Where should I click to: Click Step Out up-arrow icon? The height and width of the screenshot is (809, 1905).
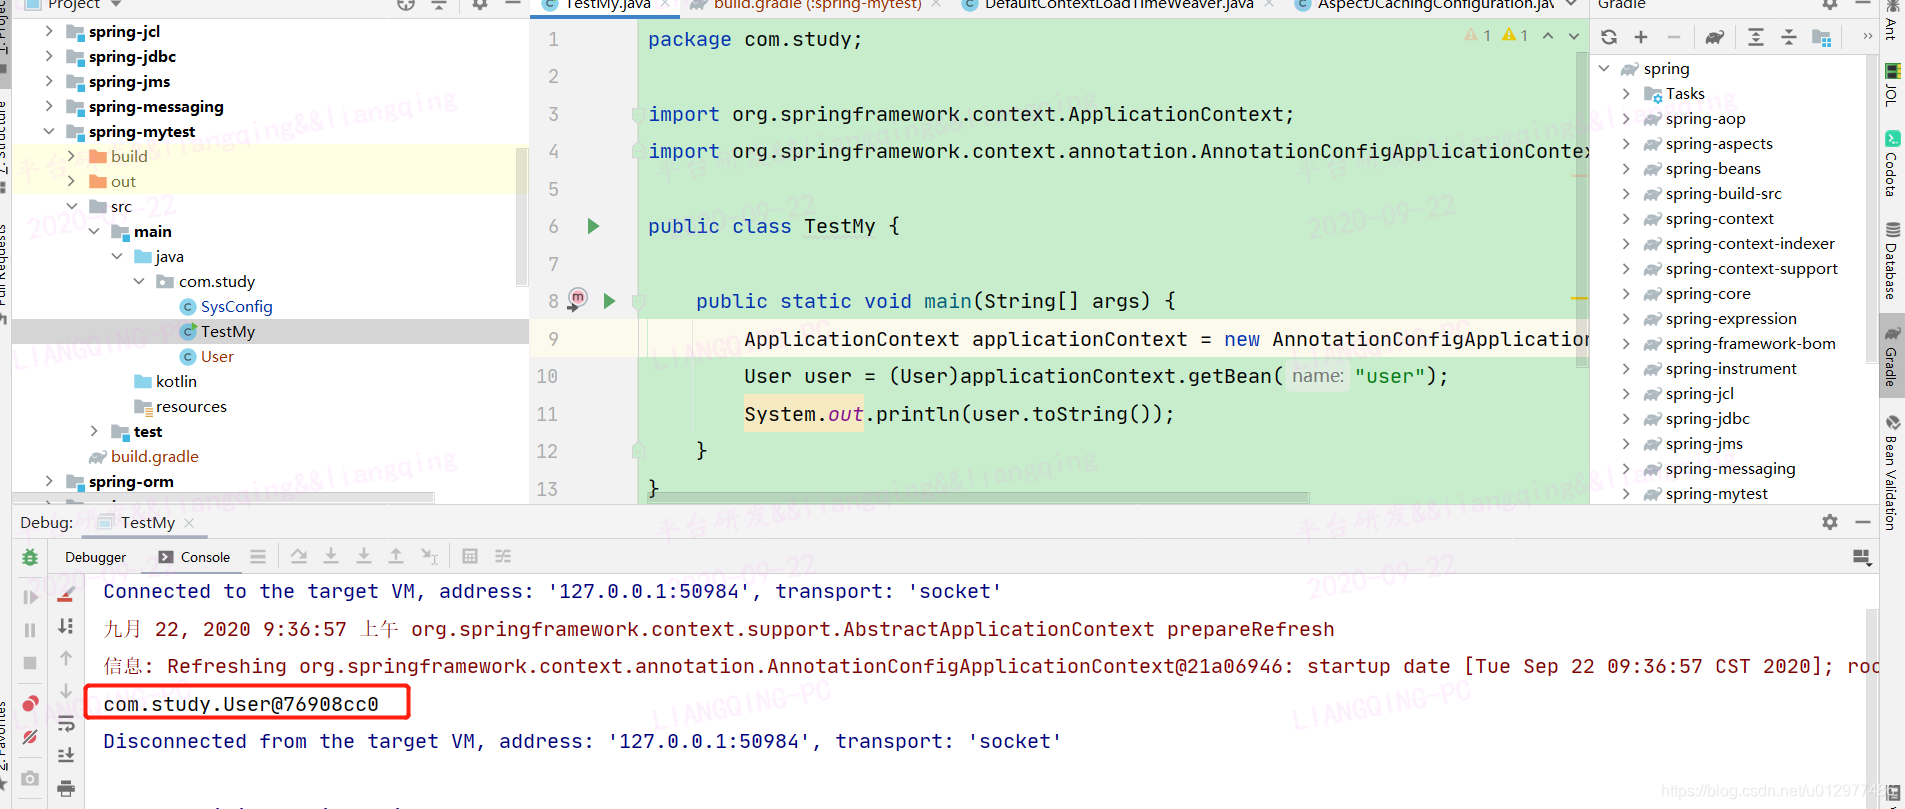coord(396,556)
